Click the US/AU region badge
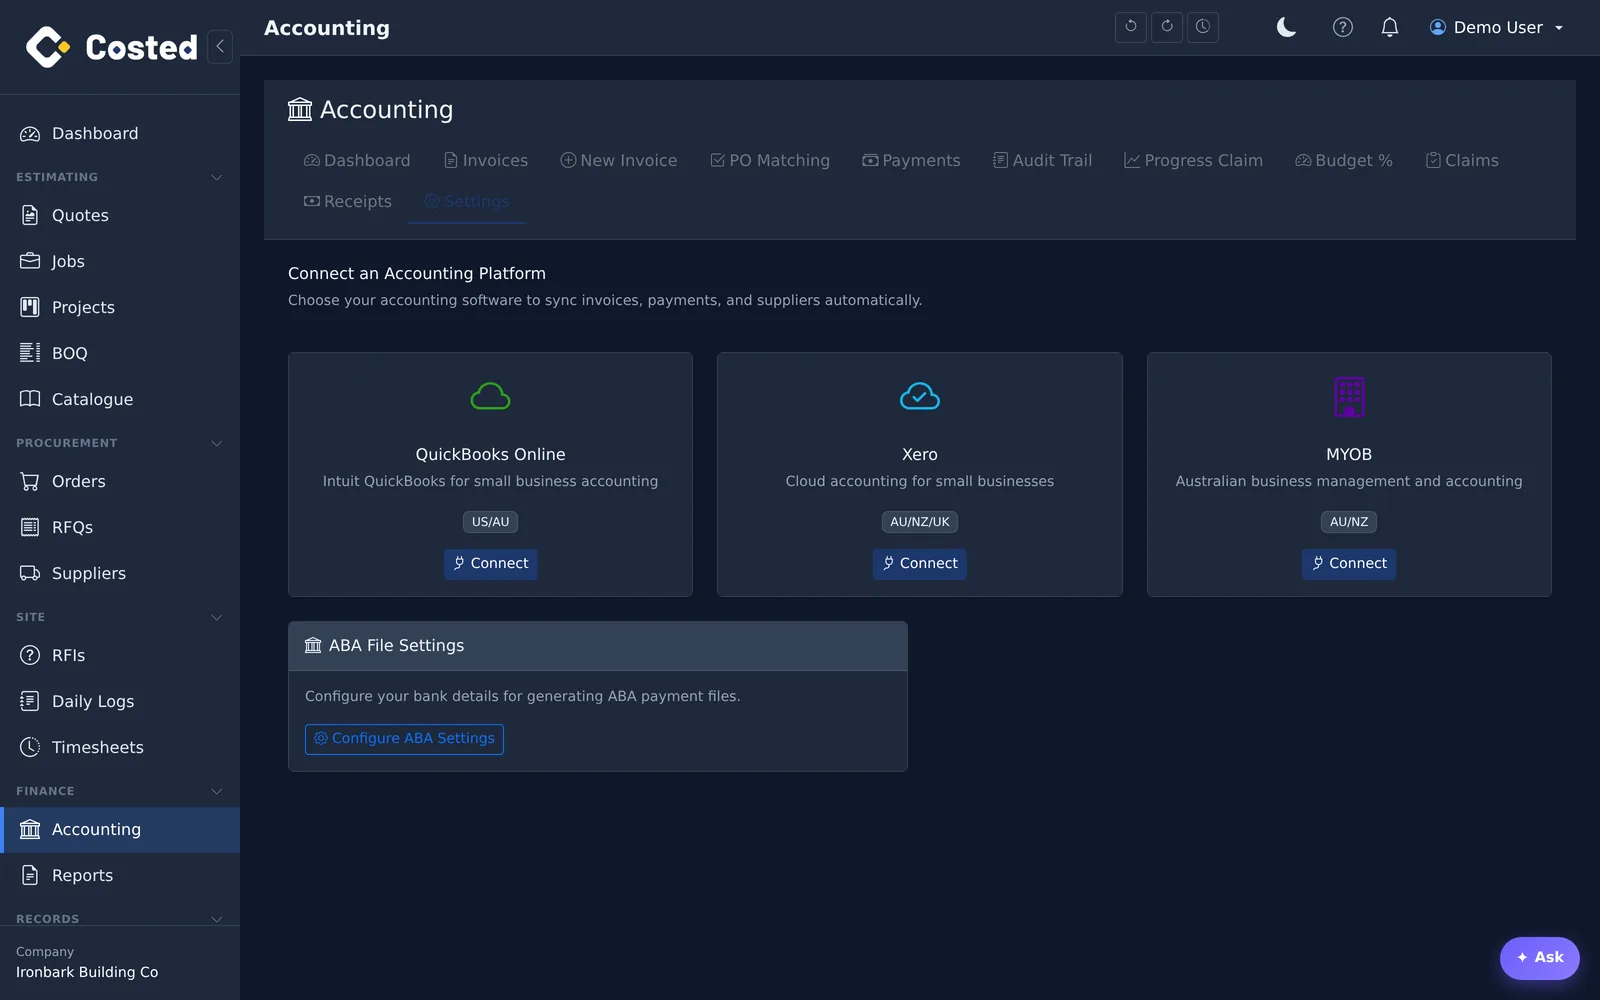 click(x=491, y=522)
